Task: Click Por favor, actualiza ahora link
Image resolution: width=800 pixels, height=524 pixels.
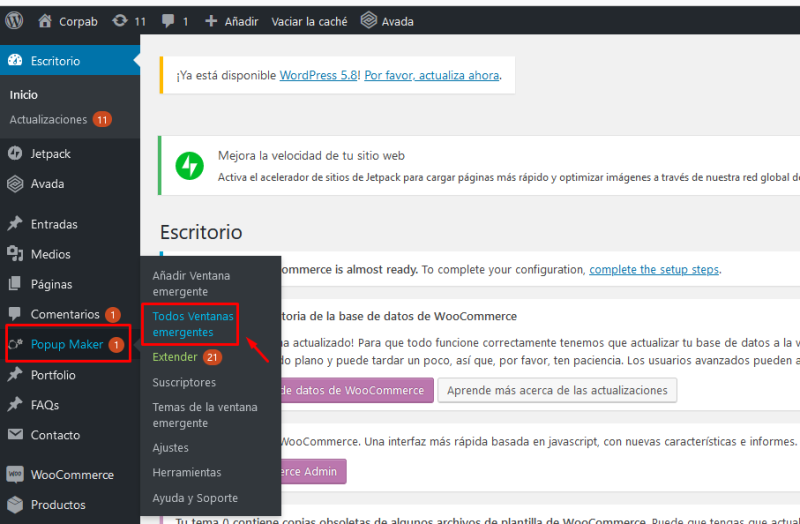Action: (432, 75)
